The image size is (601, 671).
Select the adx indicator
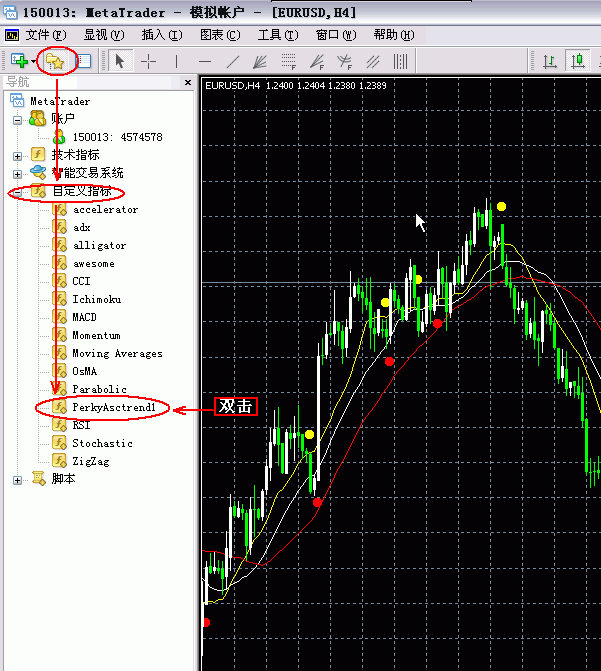click(81, 227)
